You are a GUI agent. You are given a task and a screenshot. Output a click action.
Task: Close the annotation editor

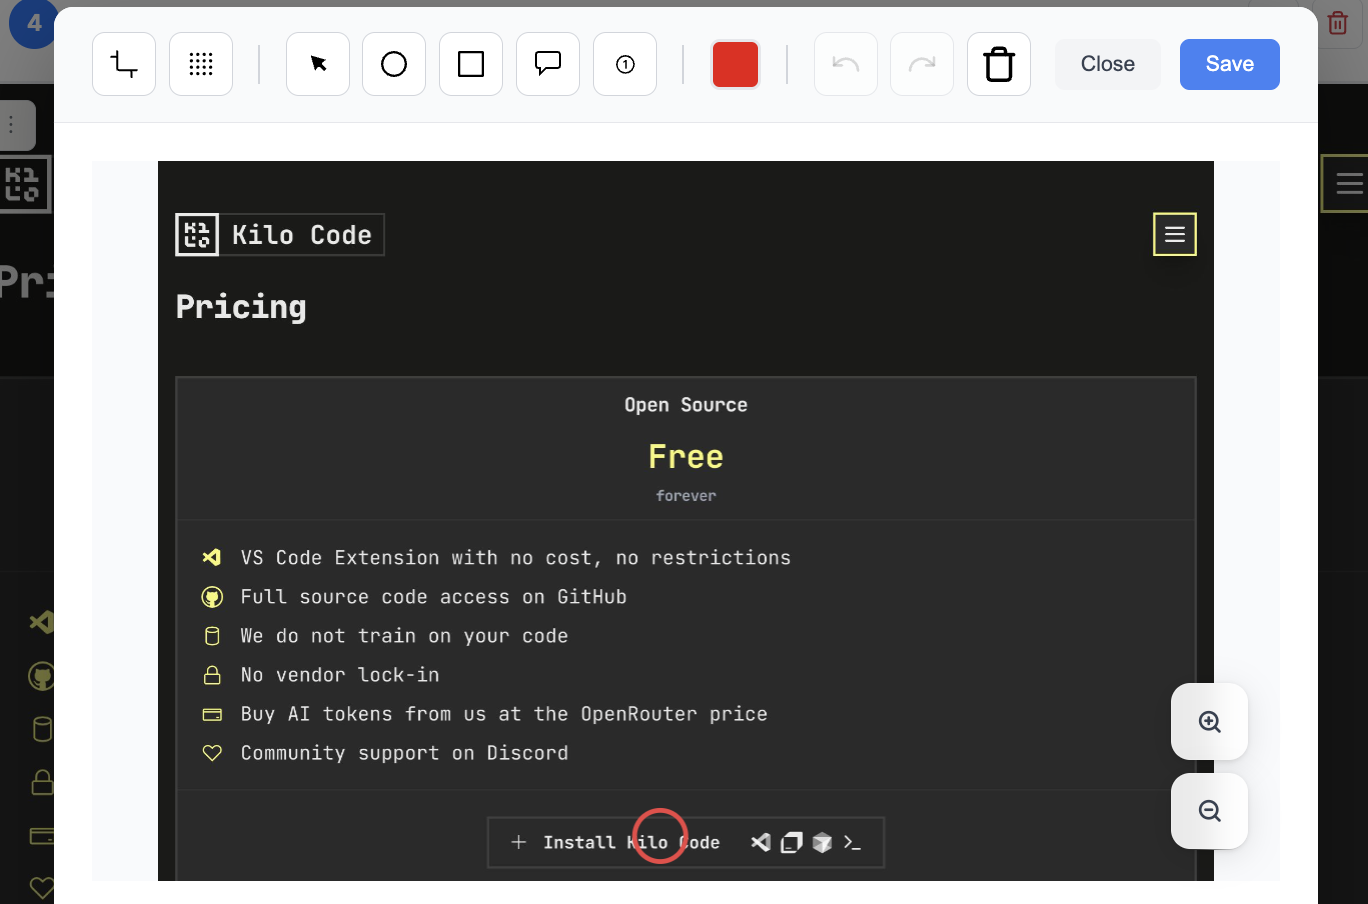point(1107,63)
